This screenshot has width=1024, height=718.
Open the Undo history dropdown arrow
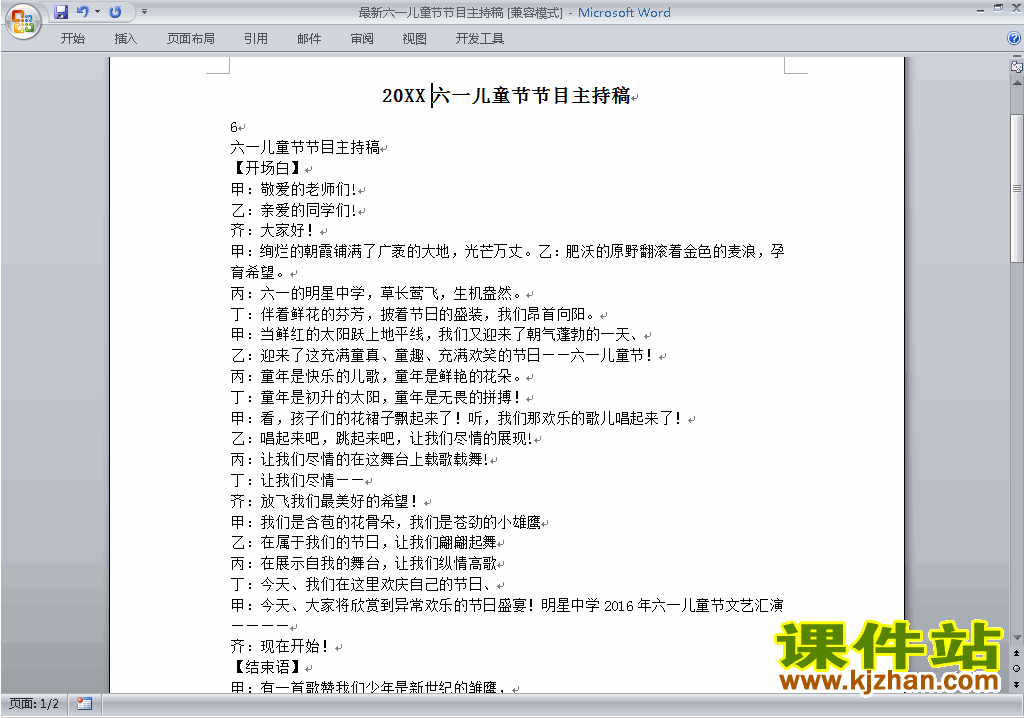click(x=97, y=12)
